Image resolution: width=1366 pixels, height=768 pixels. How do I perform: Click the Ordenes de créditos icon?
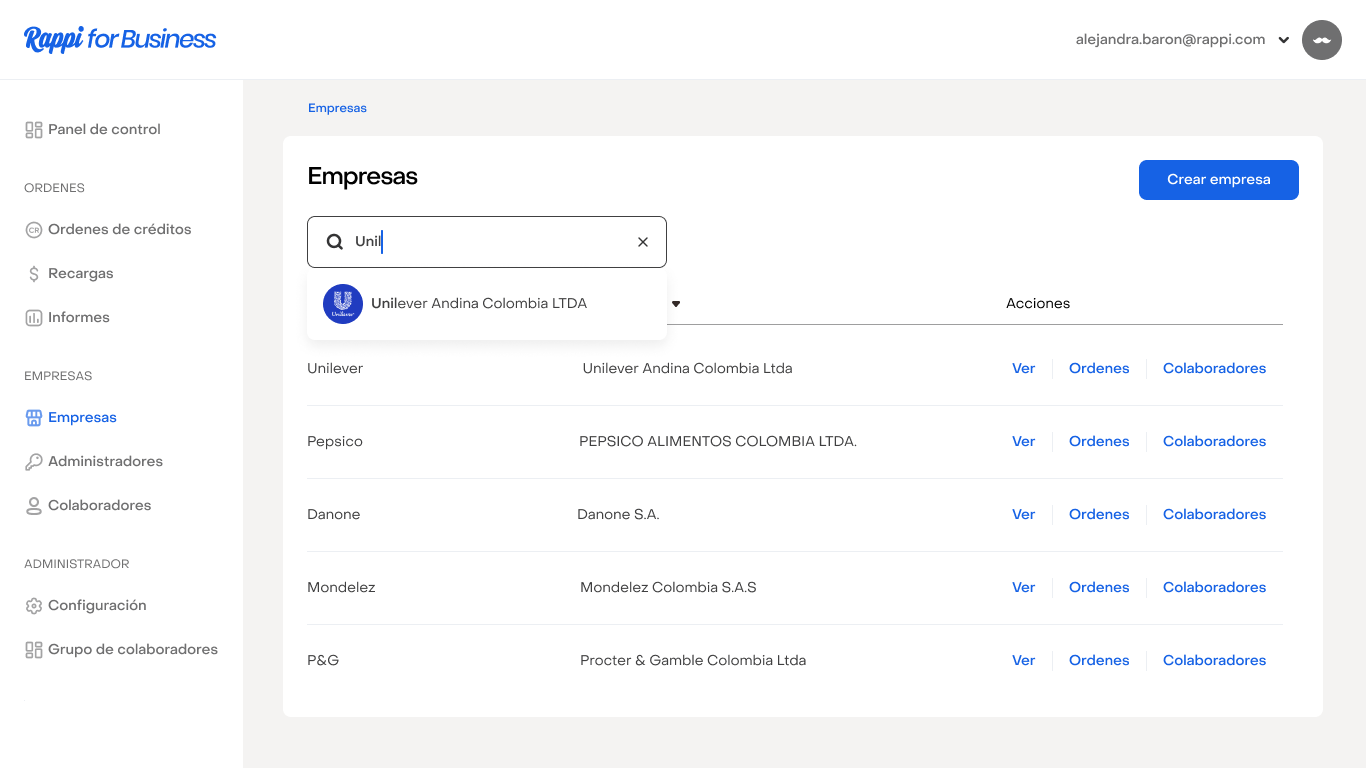point(34,230)
